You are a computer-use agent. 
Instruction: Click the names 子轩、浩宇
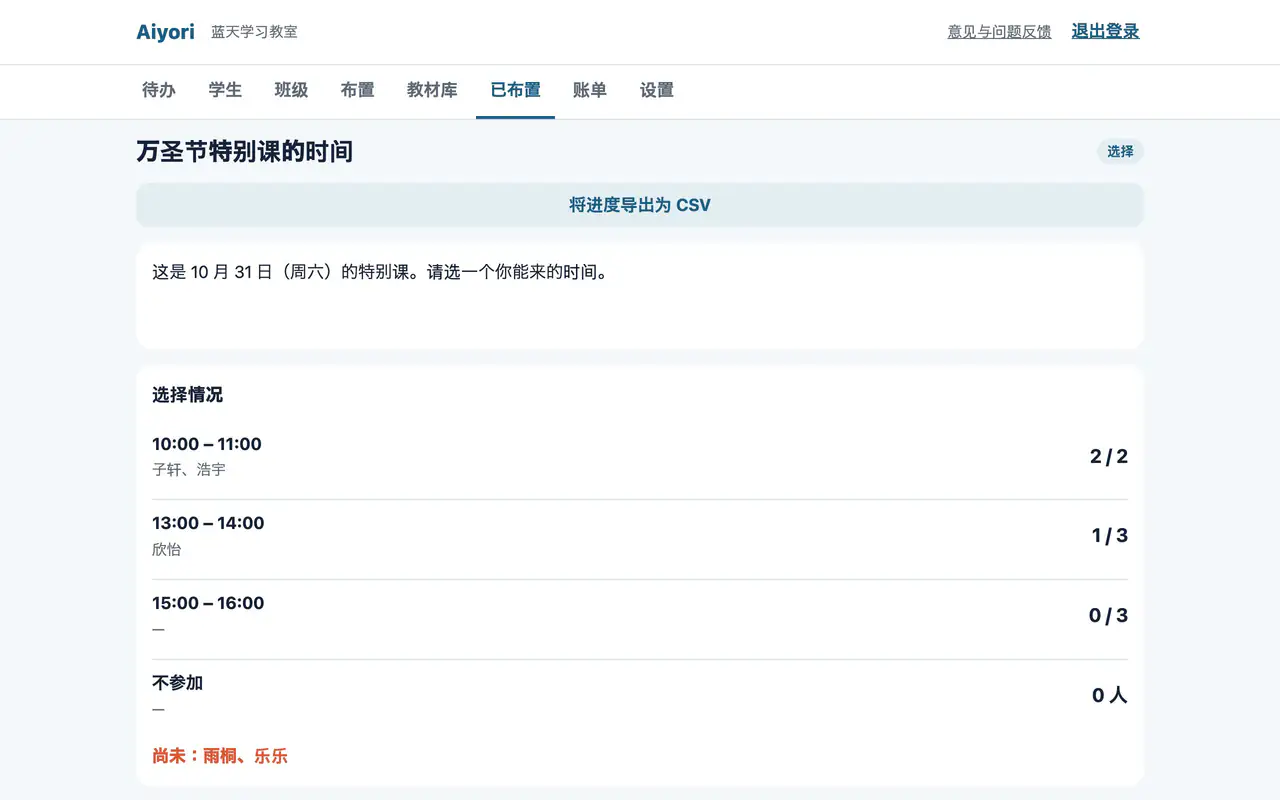pos(189,469)
